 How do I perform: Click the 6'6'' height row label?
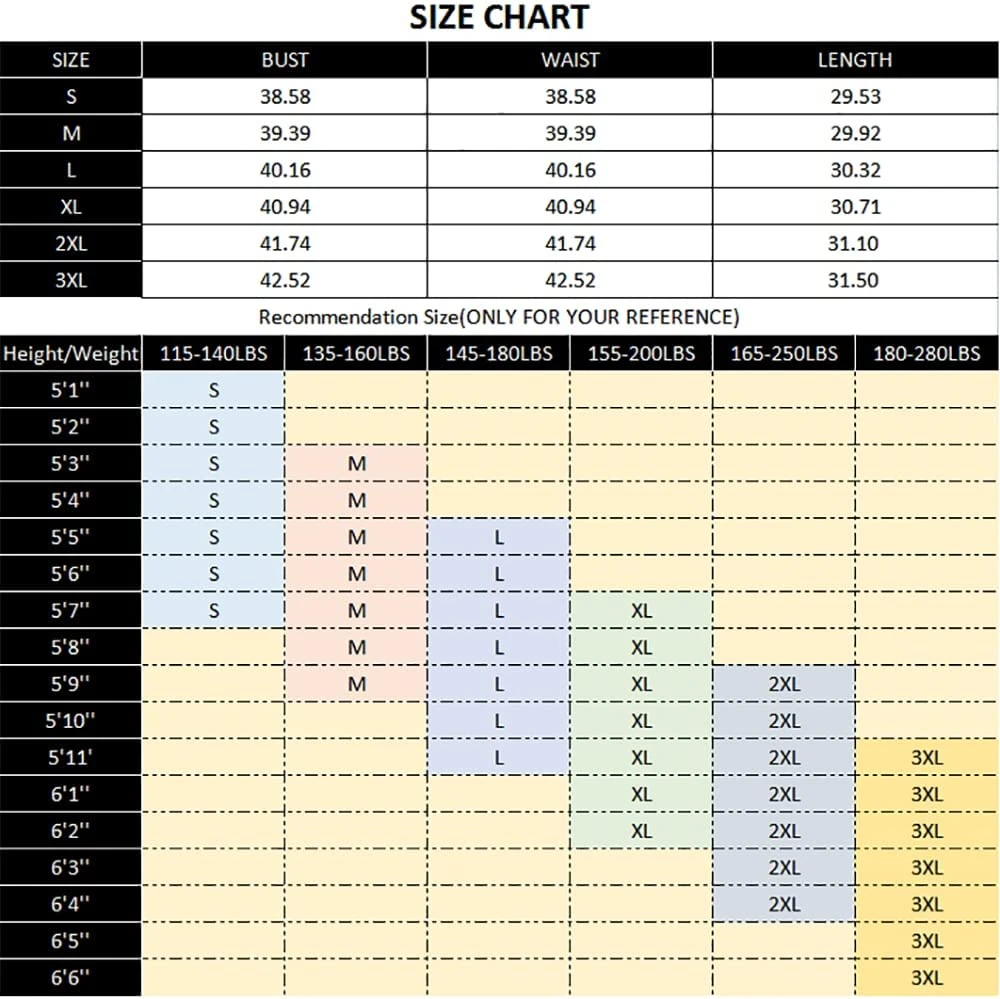click(x=70, y=978)
